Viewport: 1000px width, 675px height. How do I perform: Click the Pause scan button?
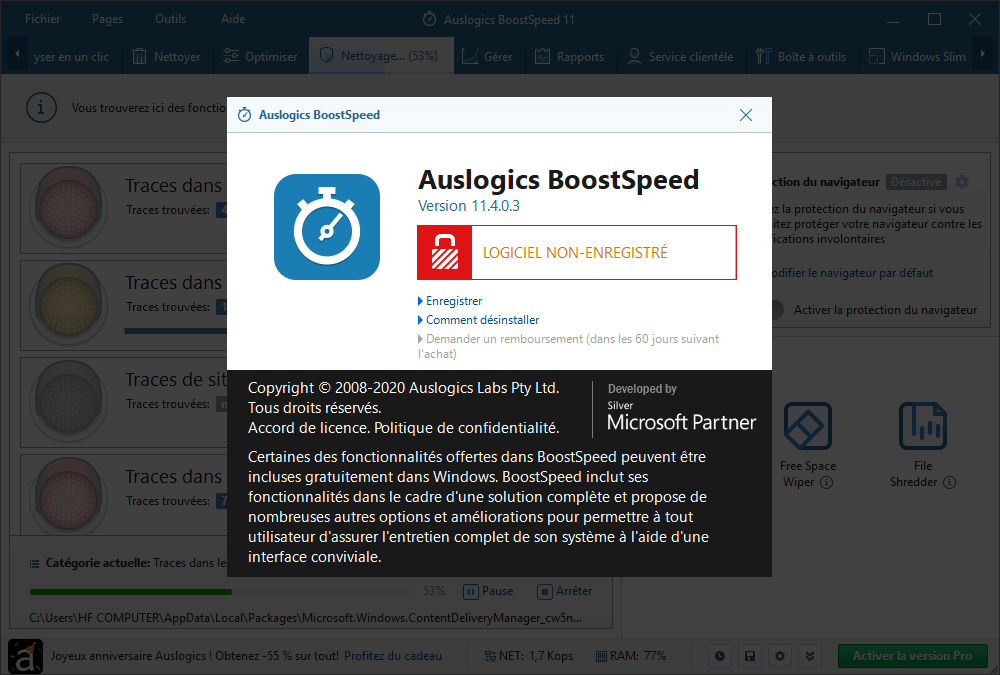tap(488, 591)
